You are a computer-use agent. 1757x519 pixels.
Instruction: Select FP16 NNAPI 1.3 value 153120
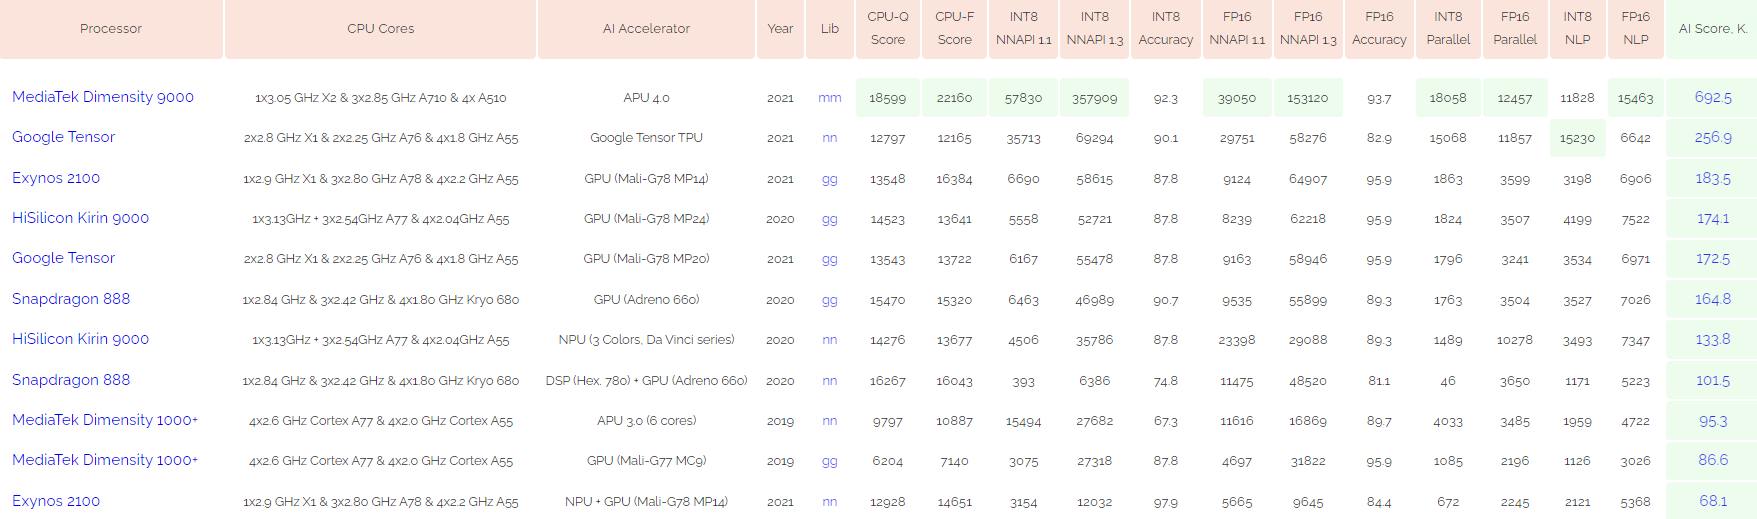pos(1308,98)
